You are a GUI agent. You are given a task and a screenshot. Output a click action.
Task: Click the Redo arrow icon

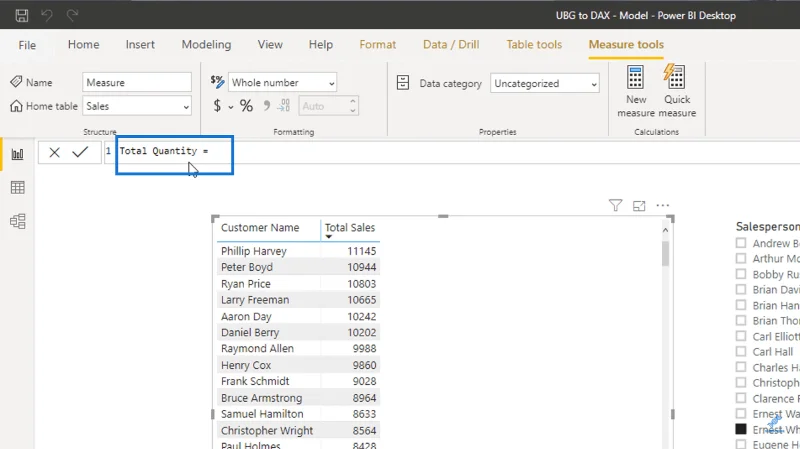(x=72, y=15)
